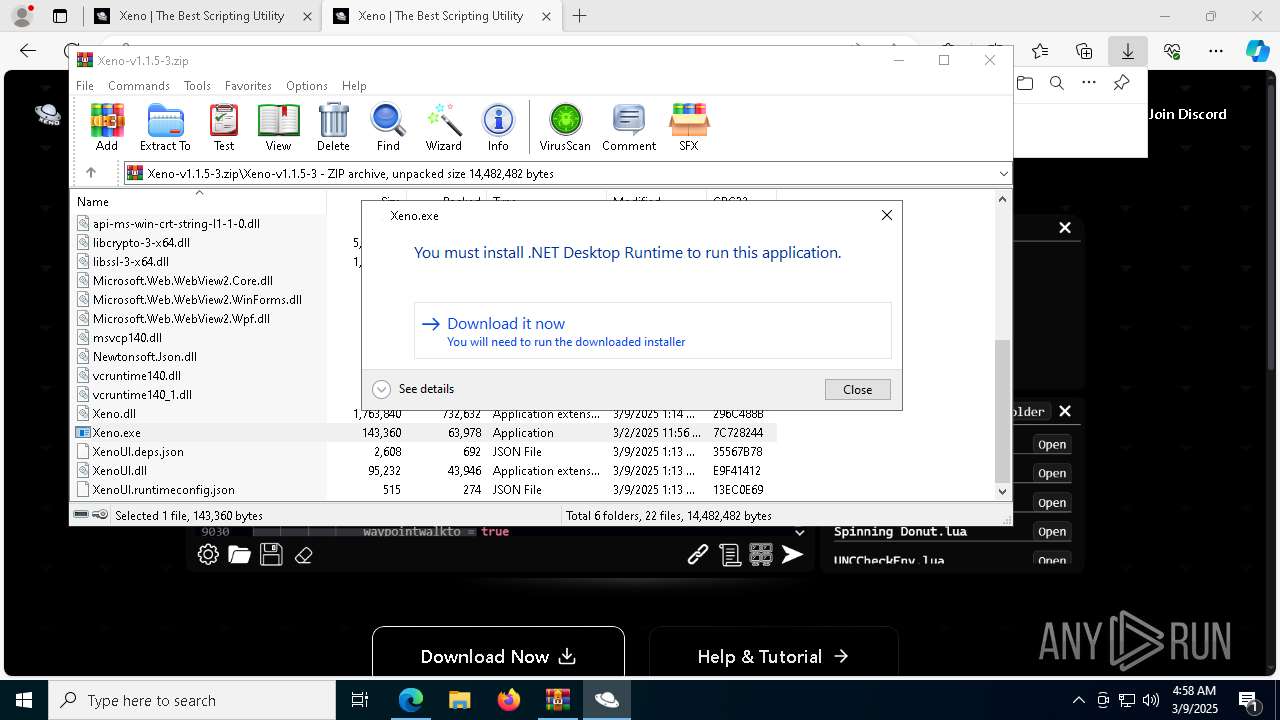
Task: Click the View file icon
Action: point(278,127)
